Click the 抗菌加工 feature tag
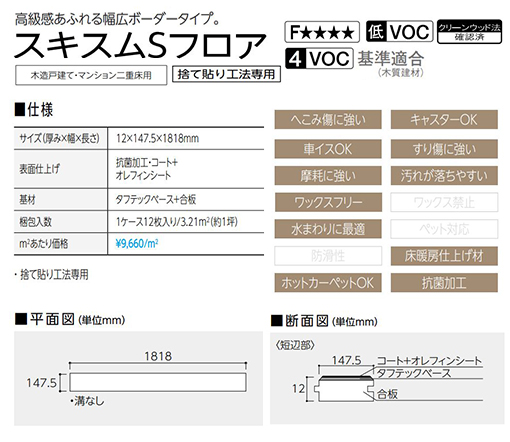The width and height of the screenshot is (510, 442). (x=444, y=283)
